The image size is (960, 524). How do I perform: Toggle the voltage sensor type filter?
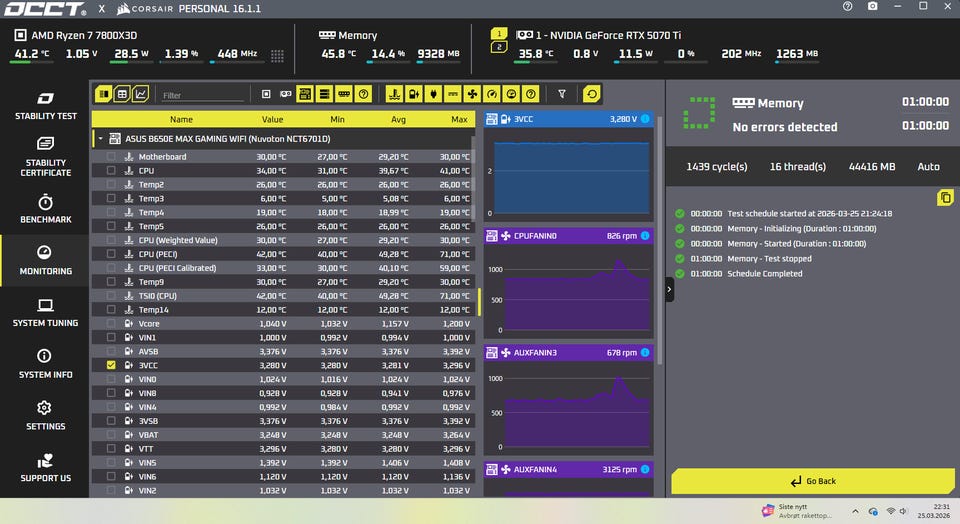pyautogui.click(x=414, y=94)
